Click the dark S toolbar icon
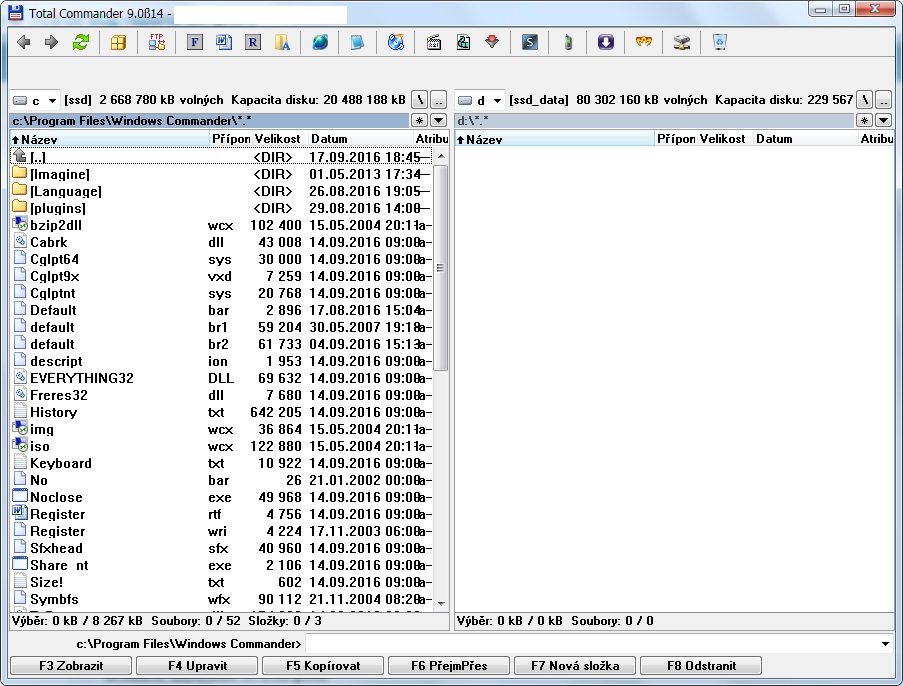This screenshot has height=686, width=903. click(530, 42)
